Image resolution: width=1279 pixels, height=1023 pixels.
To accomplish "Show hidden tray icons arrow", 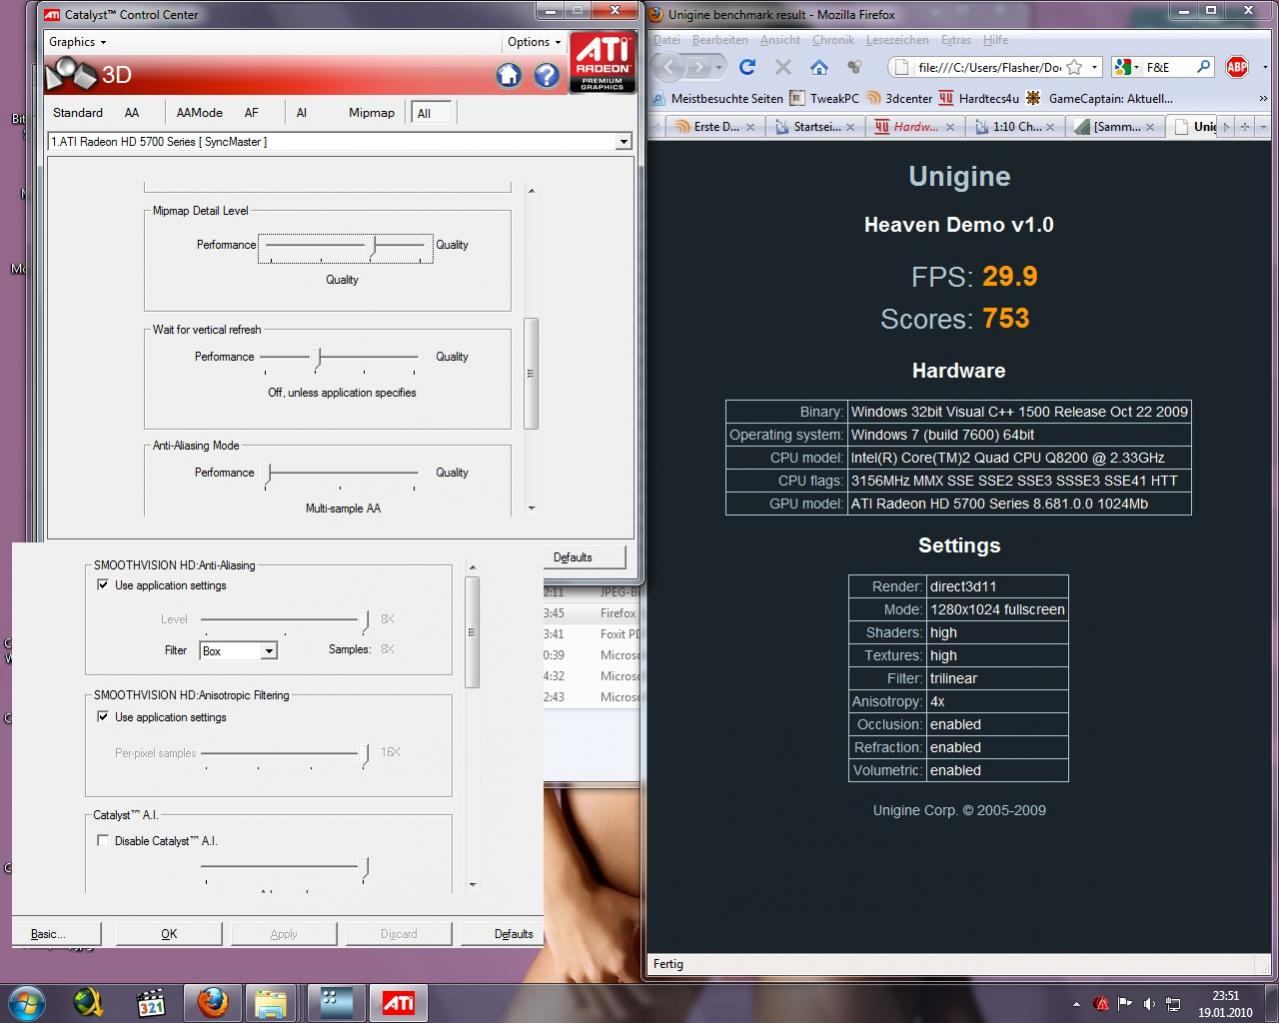I will (x=1076, y=1003).
